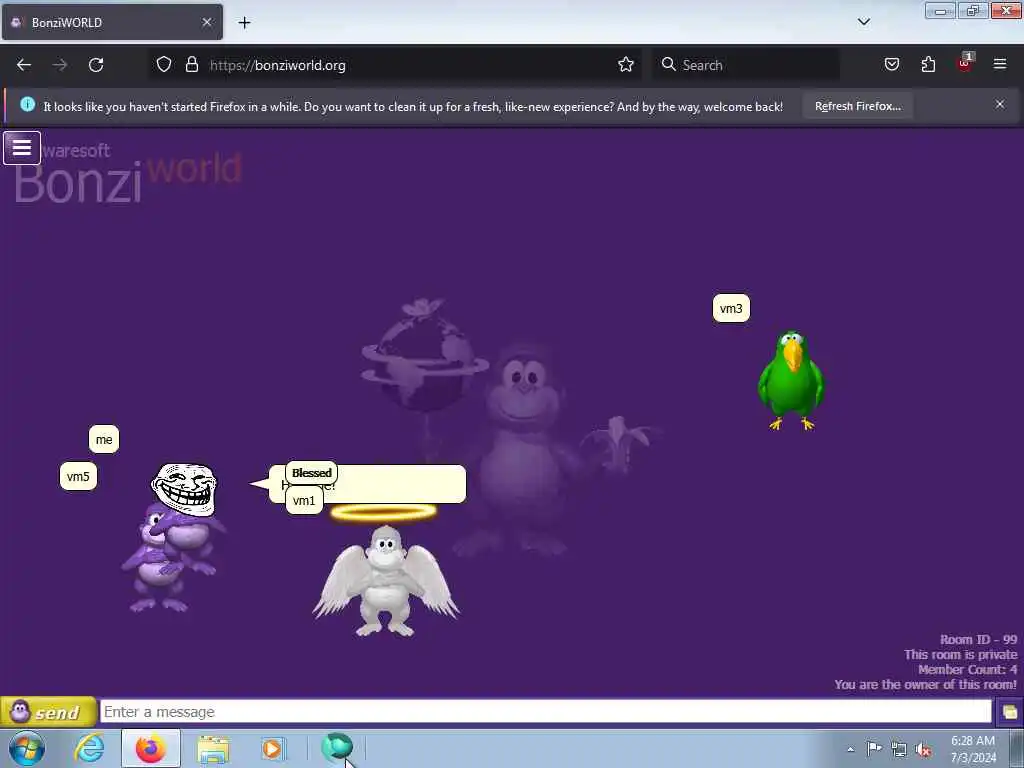This screenshot has width=1024, height=768.
Task: Switch to the BonziWORLD tab
Action: click(112, 22)
